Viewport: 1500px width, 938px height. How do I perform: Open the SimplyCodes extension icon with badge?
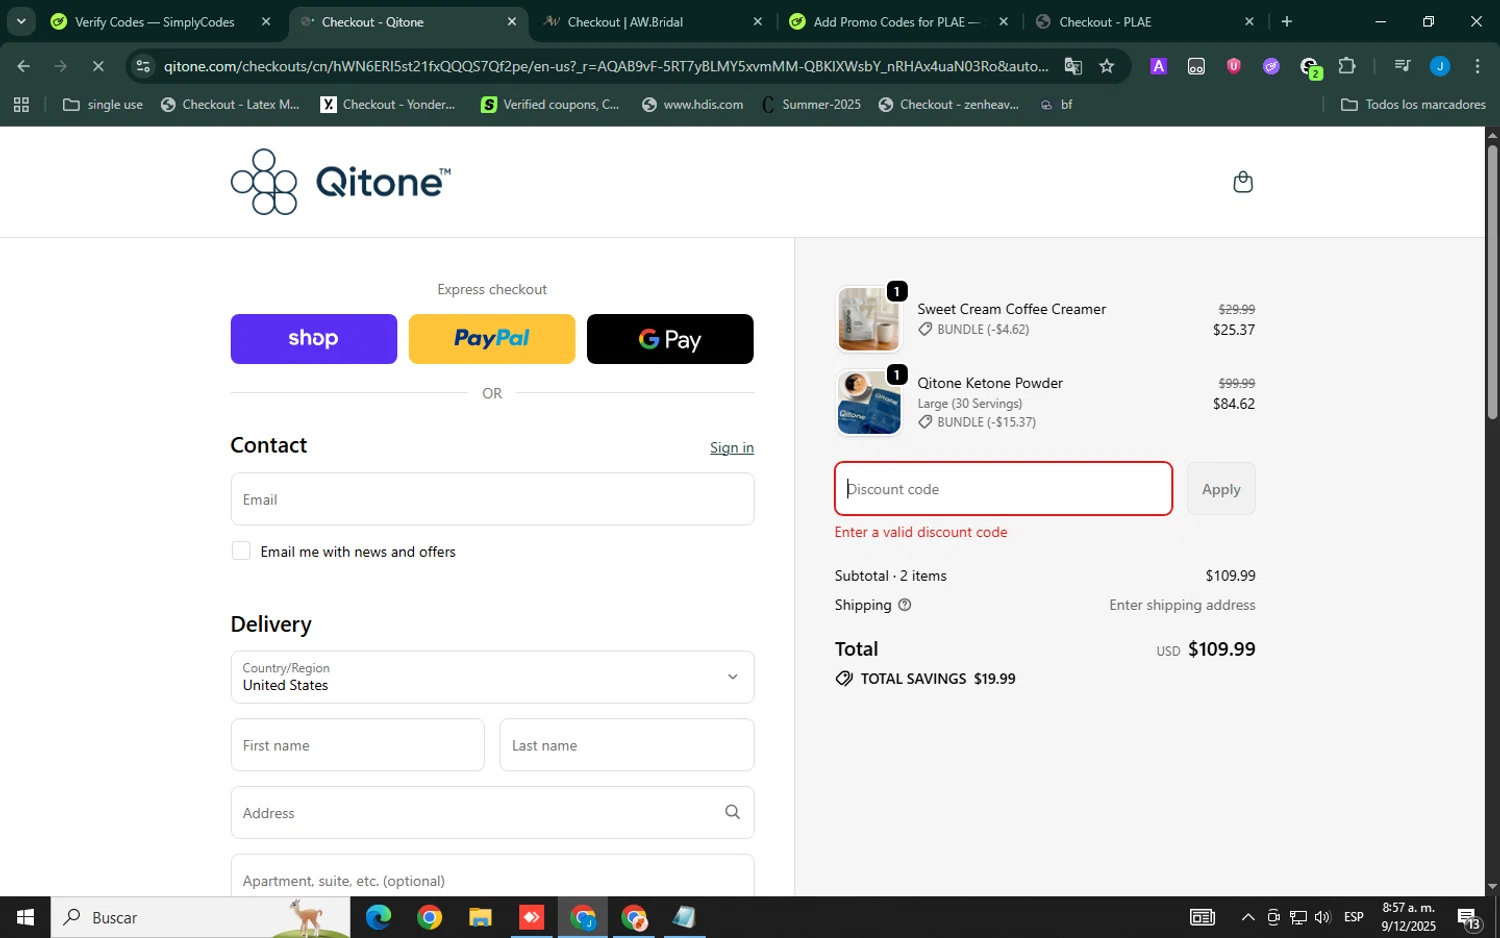(1310, 67)
